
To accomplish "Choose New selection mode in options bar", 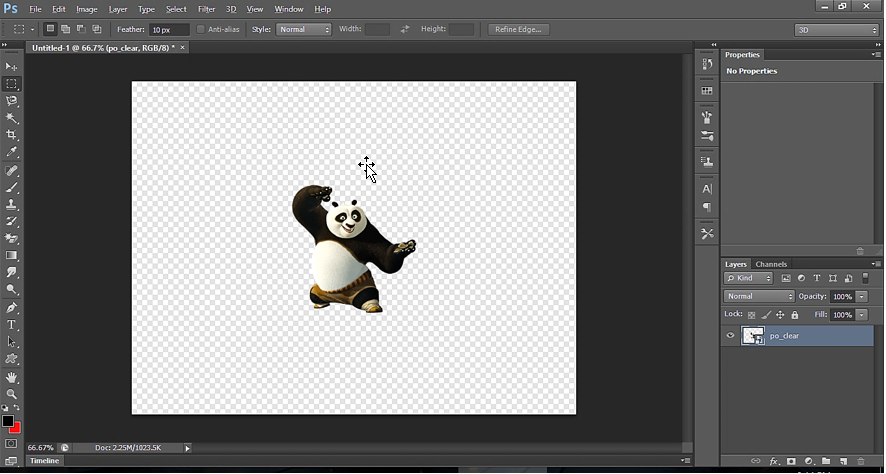I will point(50,29).
